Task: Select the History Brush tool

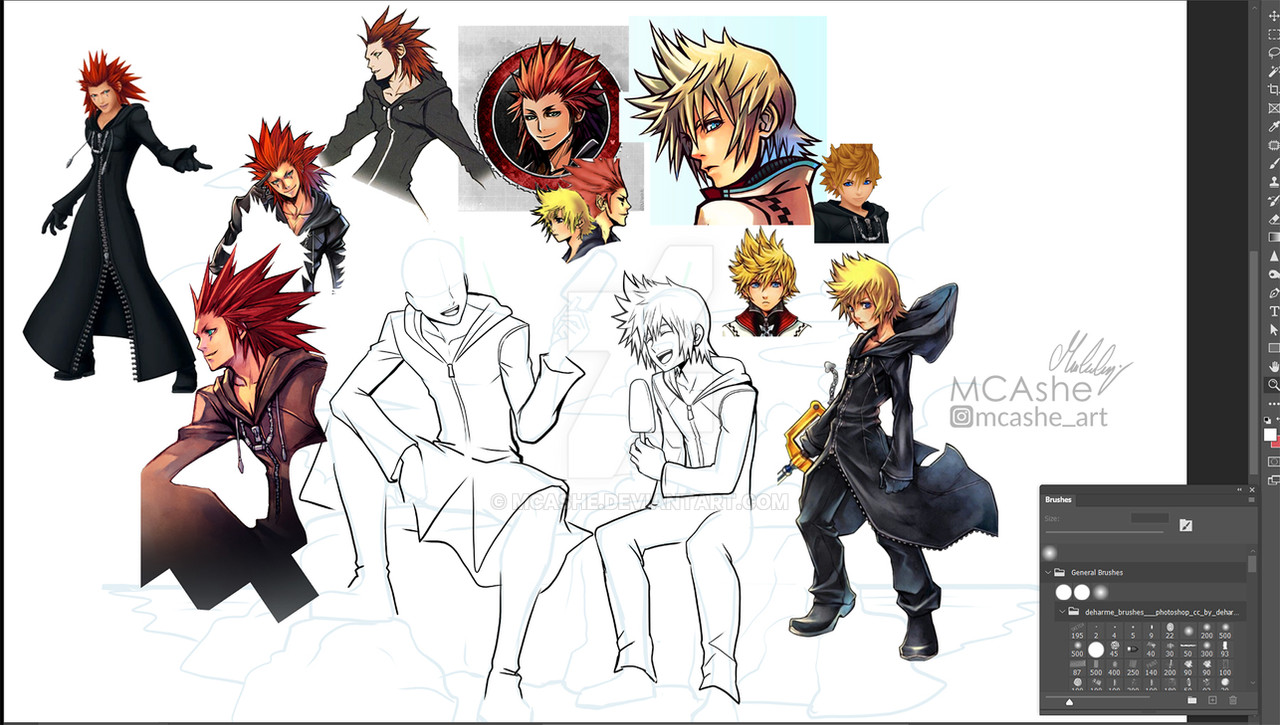Action: pos(1273,200)
